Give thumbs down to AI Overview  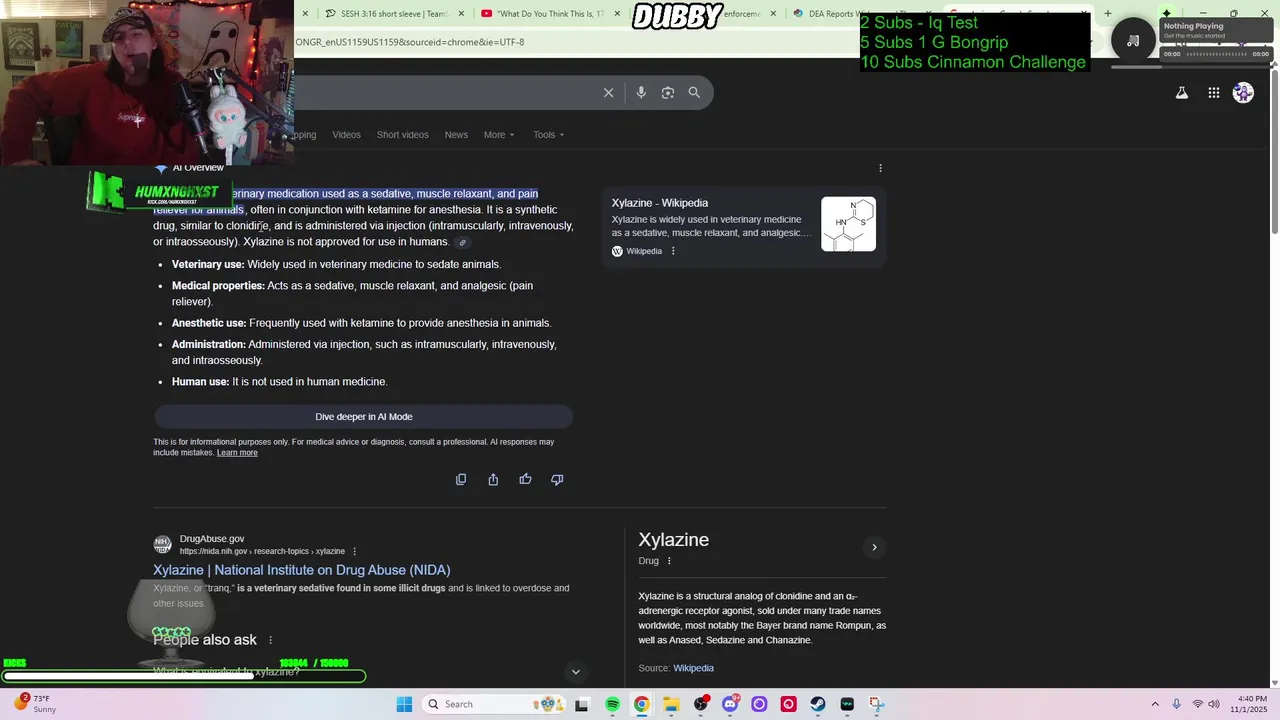click(x=557, y=479)
